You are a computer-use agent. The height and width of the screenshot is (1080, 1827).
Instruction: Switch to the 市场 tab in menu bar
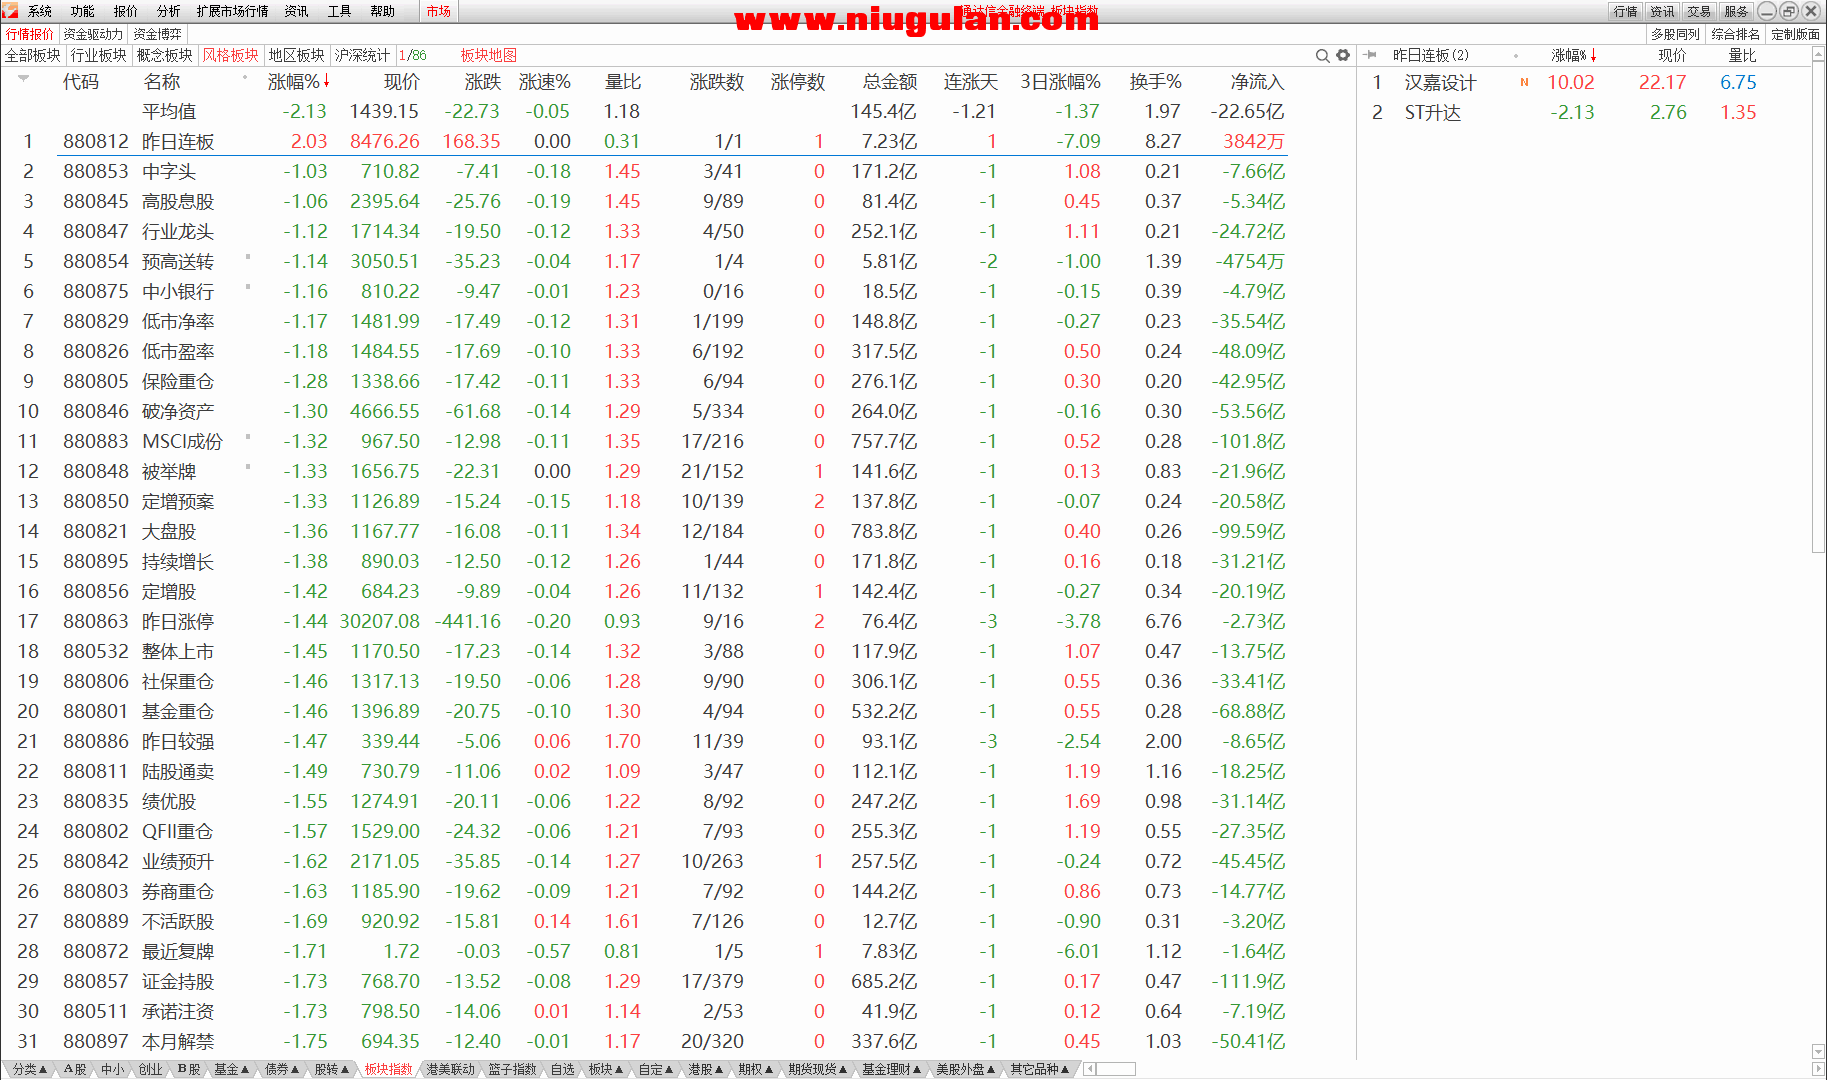[x=438, y=11]
